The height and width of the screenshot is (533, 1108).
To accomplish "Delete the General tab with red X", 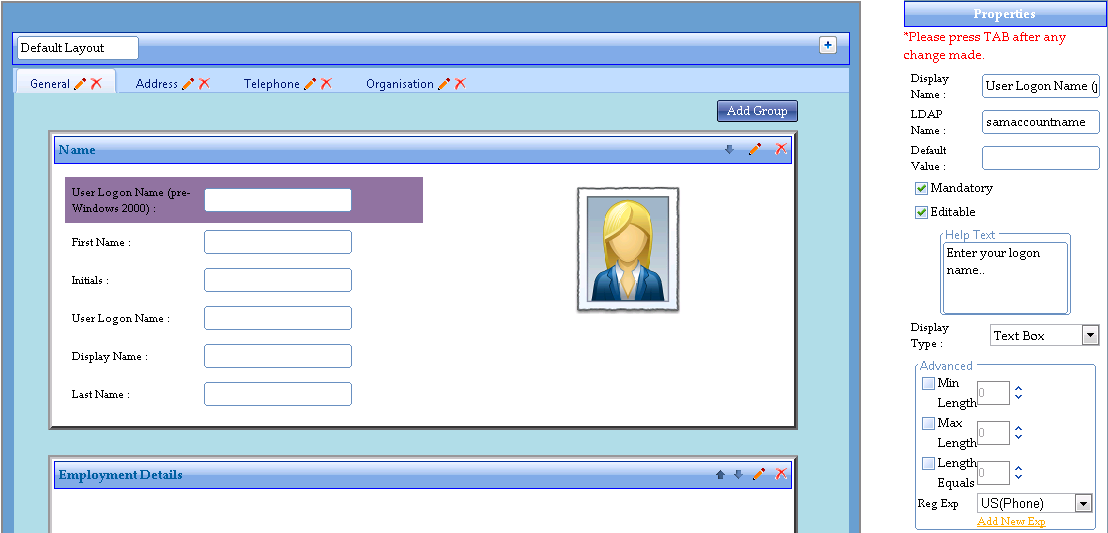I will pyautogui.click(x=96, y=83).
